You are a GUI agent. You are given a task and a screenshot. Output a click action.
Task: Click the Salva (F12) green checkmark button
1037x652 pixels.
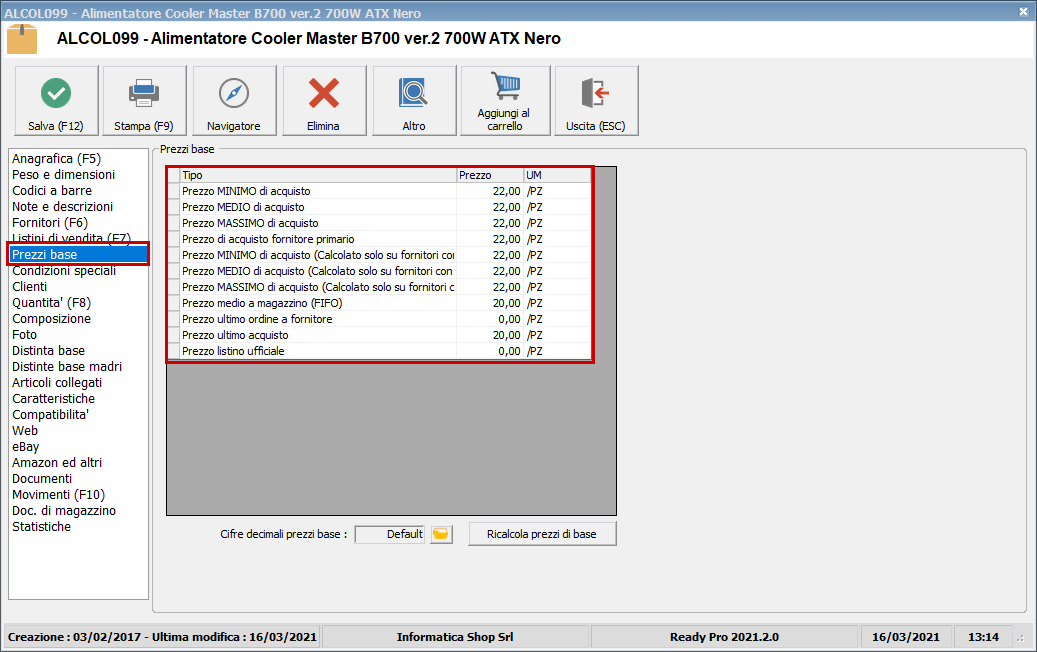tap(56, 101)
